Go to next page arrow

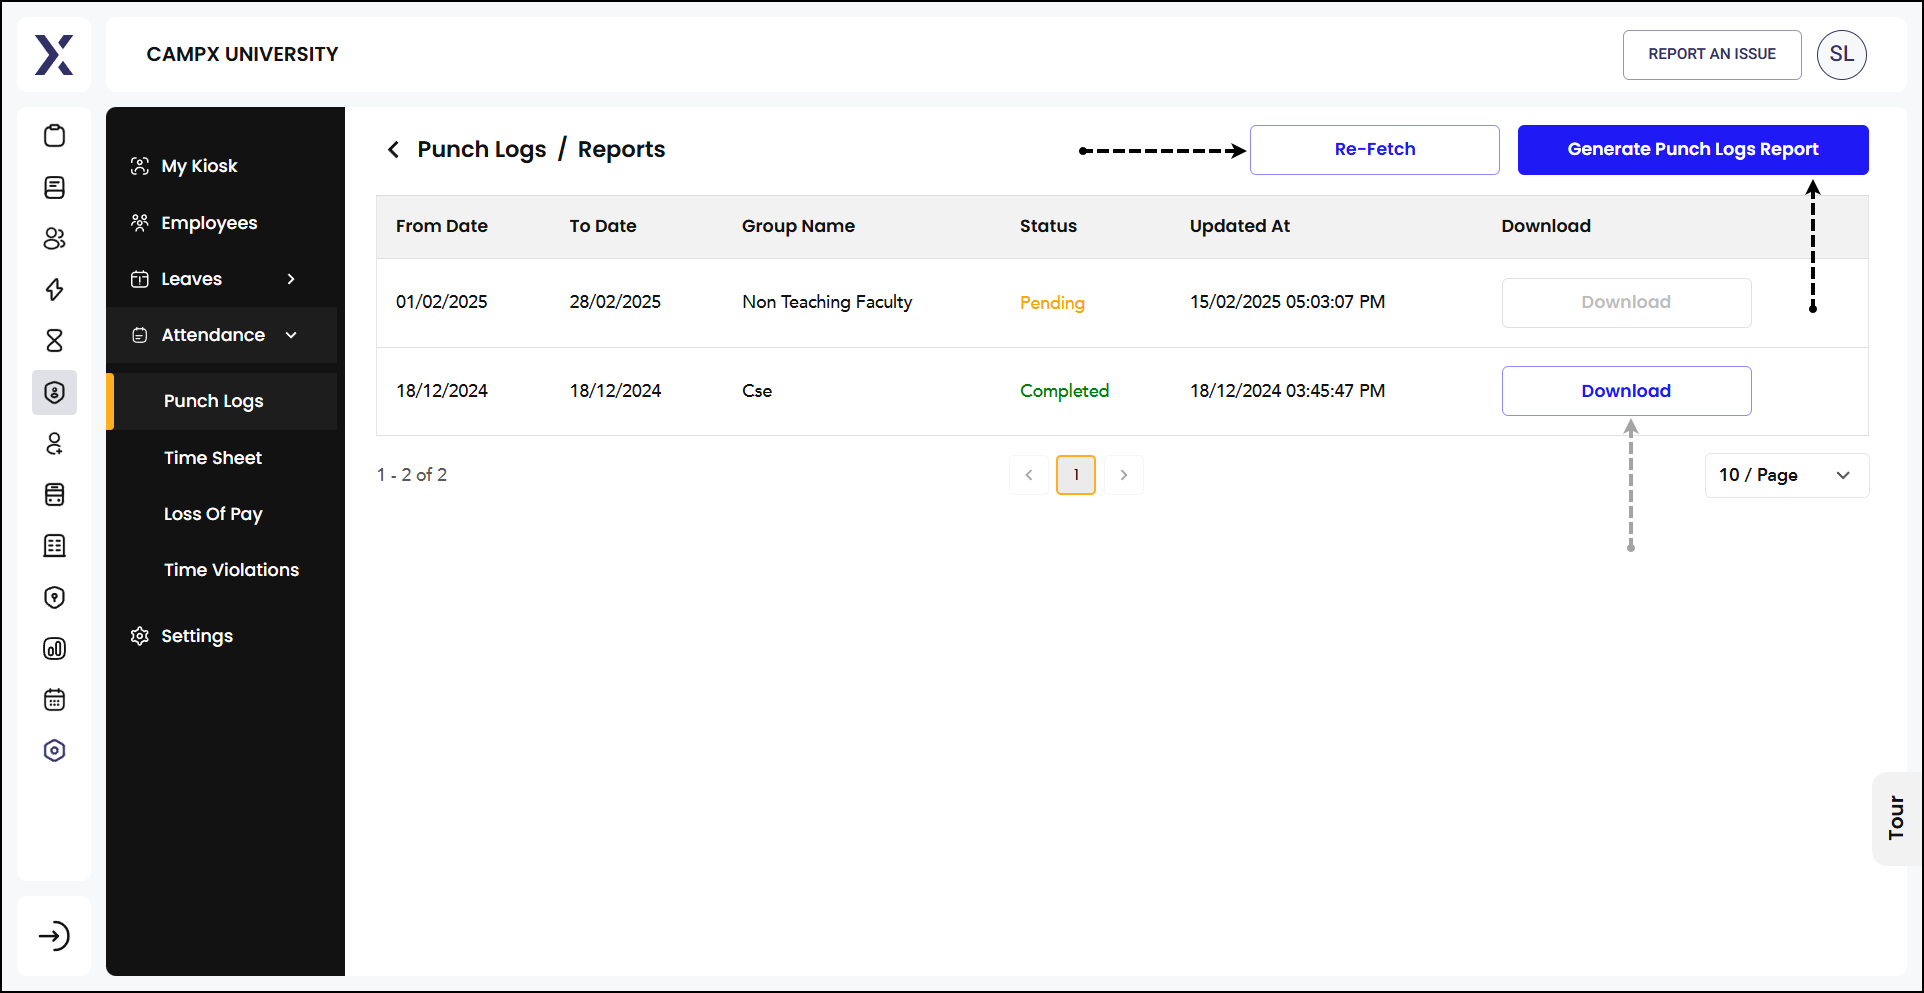coord(1124,475)
